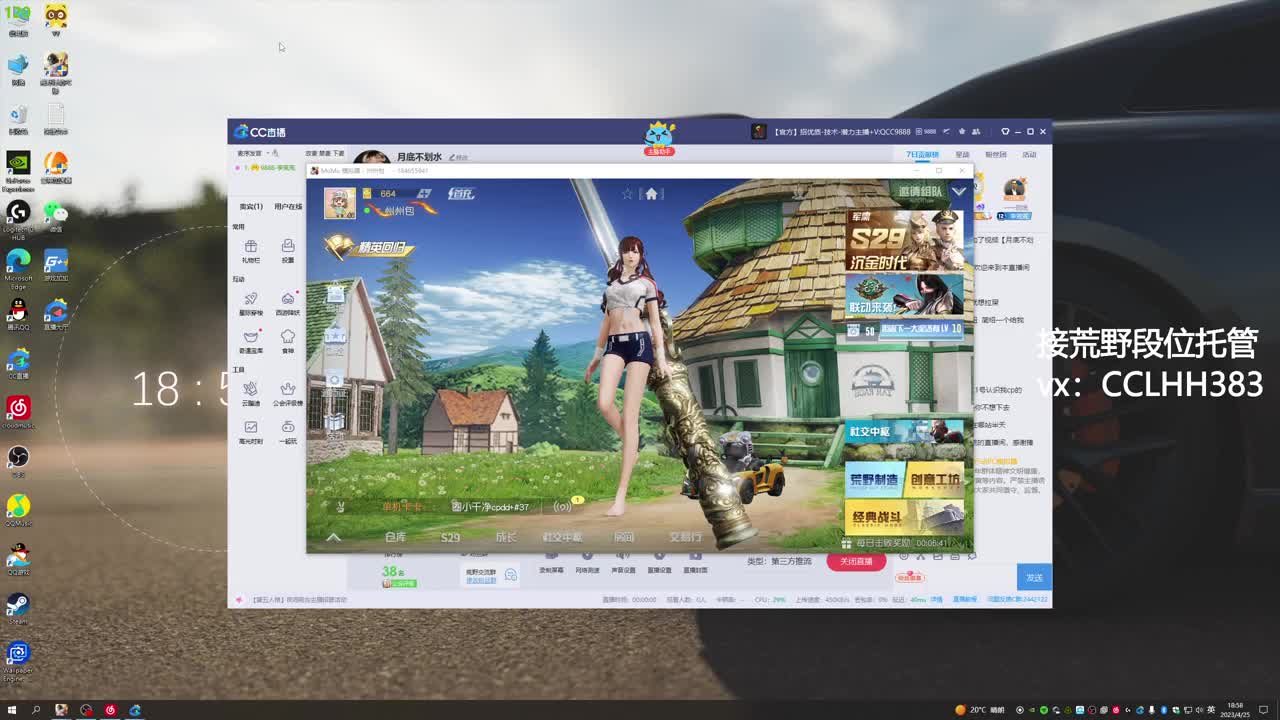This screenshot has width=1280, height=720.
Task: Open the 主播助手 mascot icon
Action: (x=659, y=139)
